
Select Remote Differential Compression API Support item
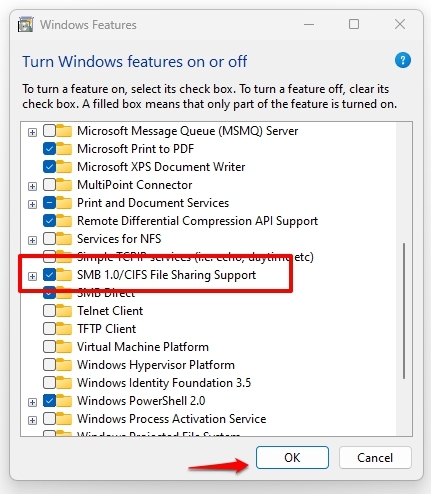197,221
